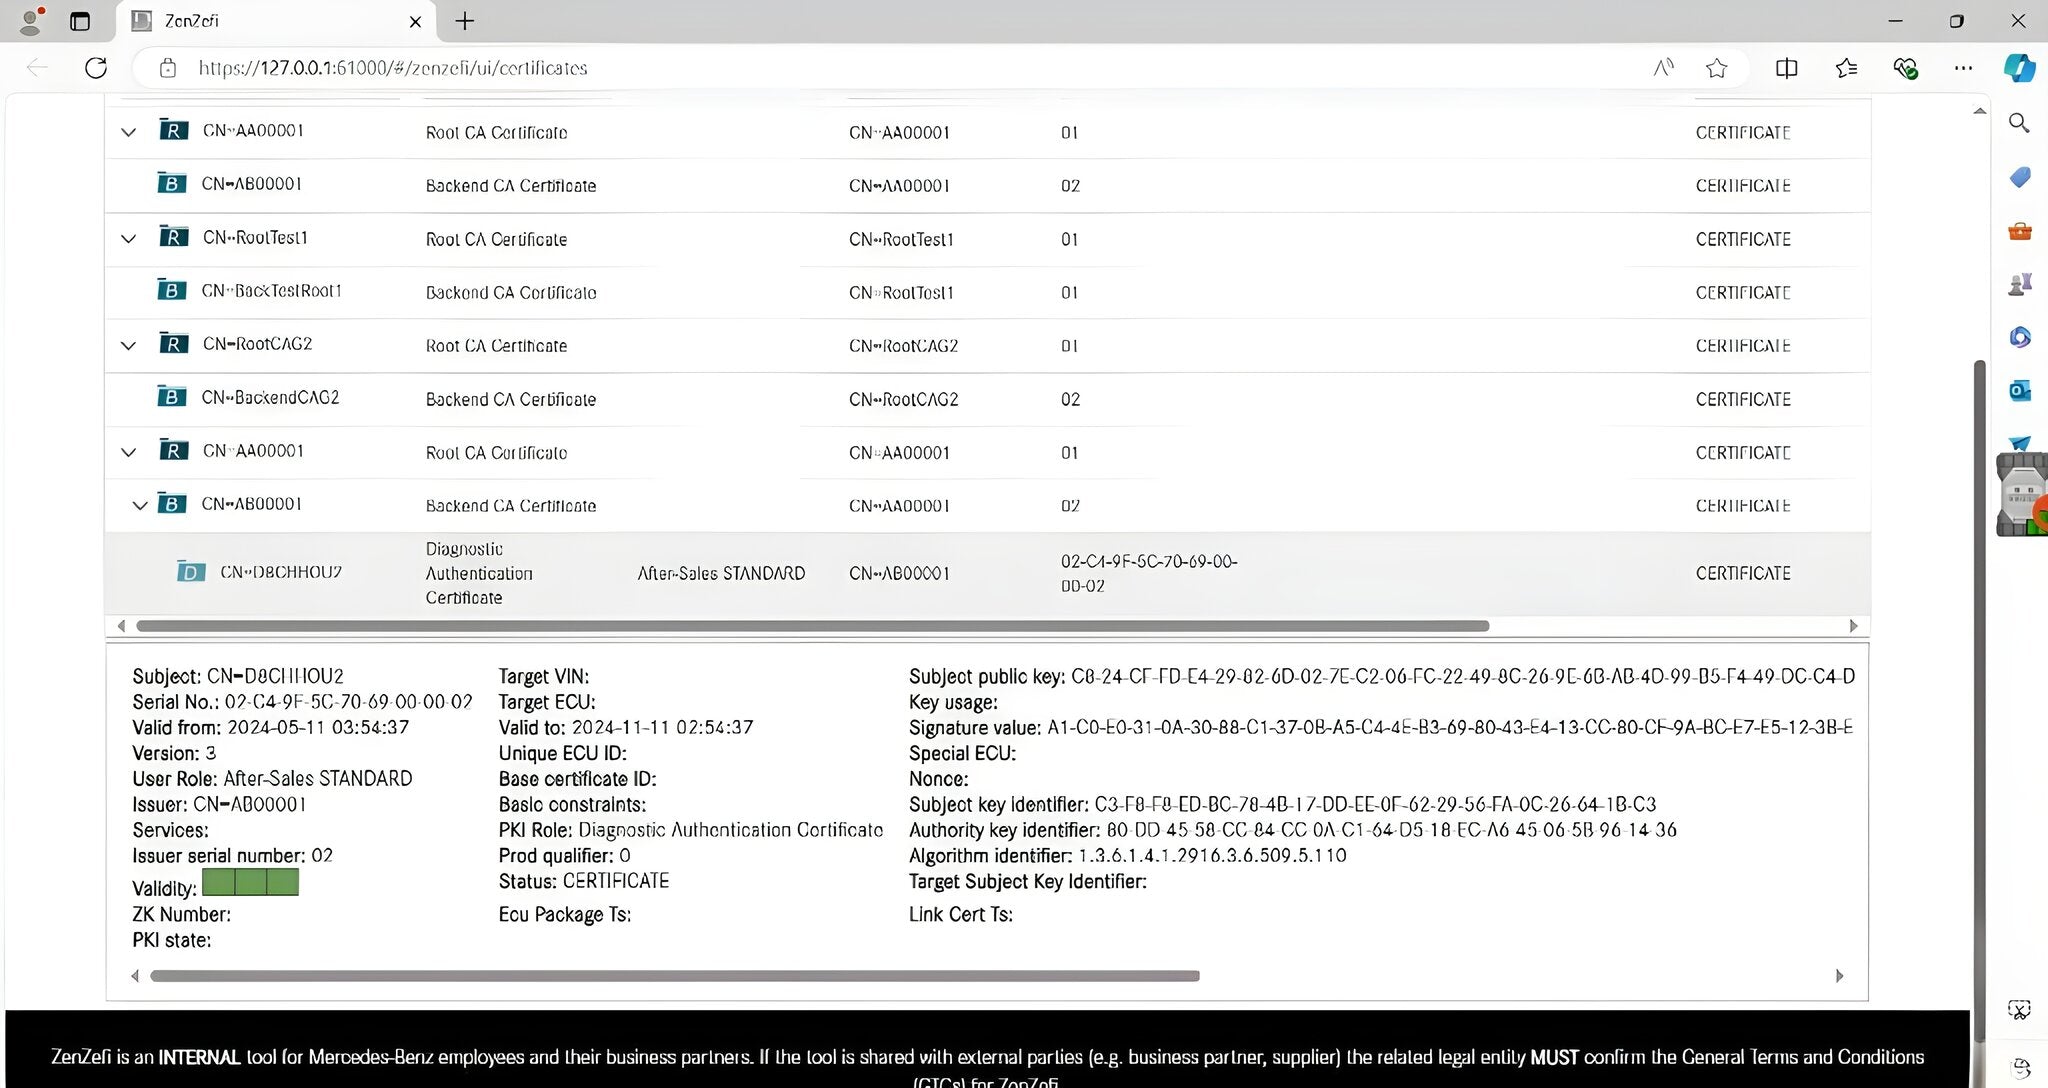Collapse the expanded CN=AB00001 backend row chevron
Image resolution: width=2048 pixels, height=1088 pixels.
coord(140,506)
